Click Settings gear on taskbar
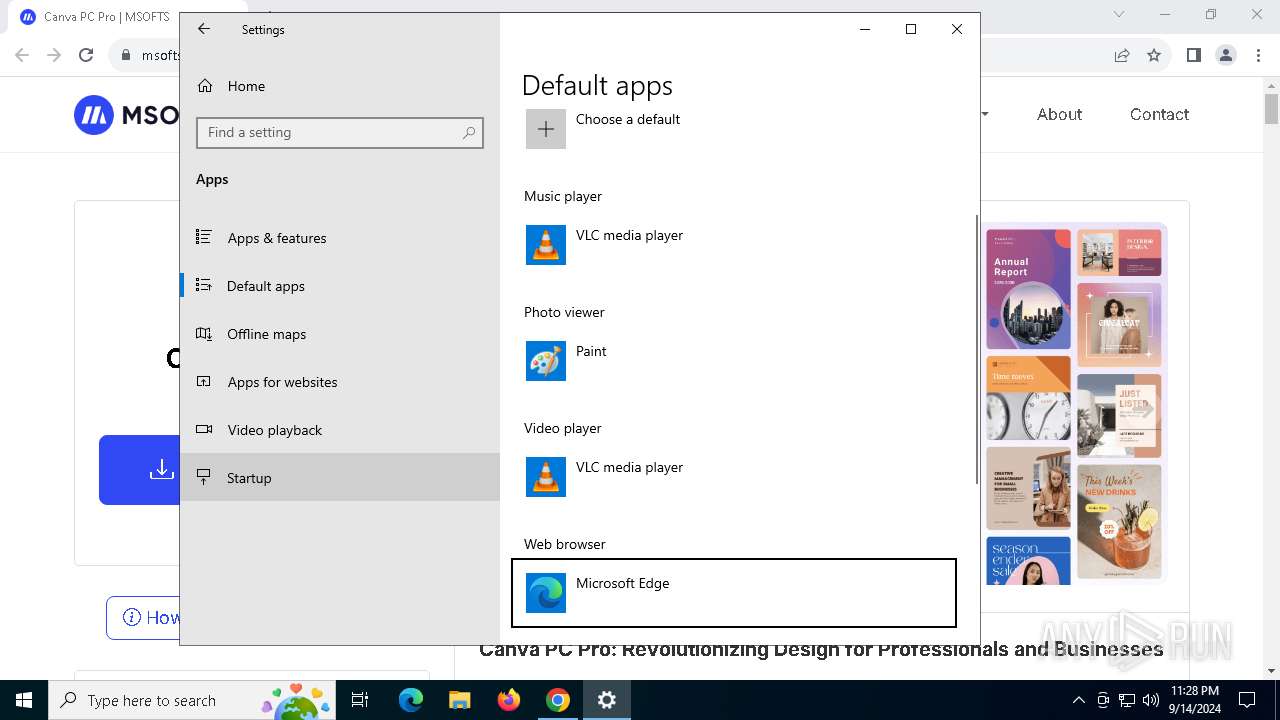Image resolution: width=1280 pixels, height=720 pixels. click(606, 700)
